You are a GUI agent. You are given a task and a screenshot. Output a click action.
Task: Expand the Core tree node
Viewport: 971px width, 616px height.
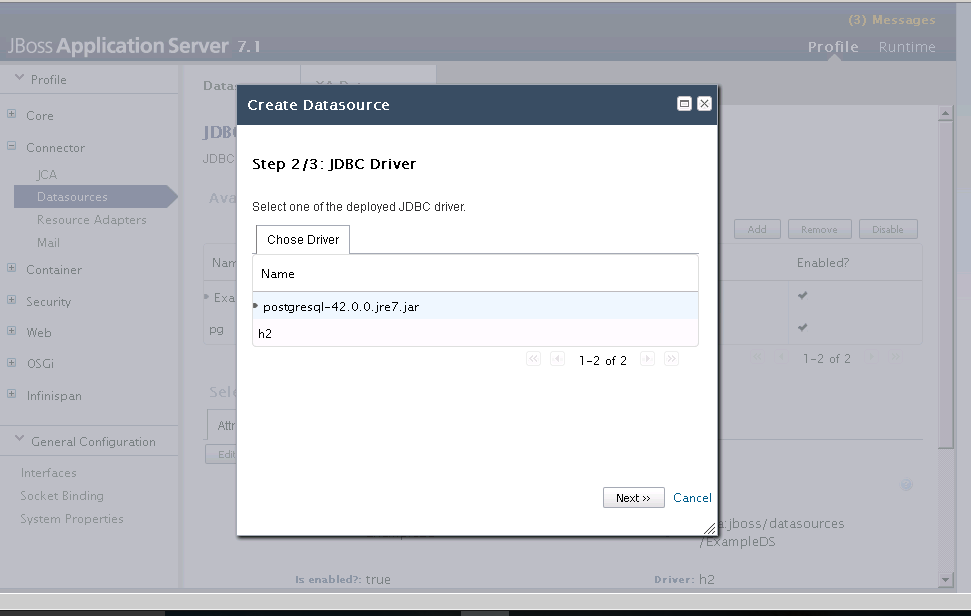(x=12, y=115)
